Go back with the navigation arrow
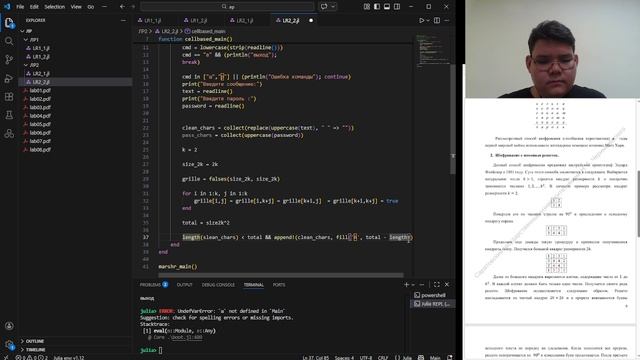The height and width of the screenshot is (360, 640). [x=122, y=7]
